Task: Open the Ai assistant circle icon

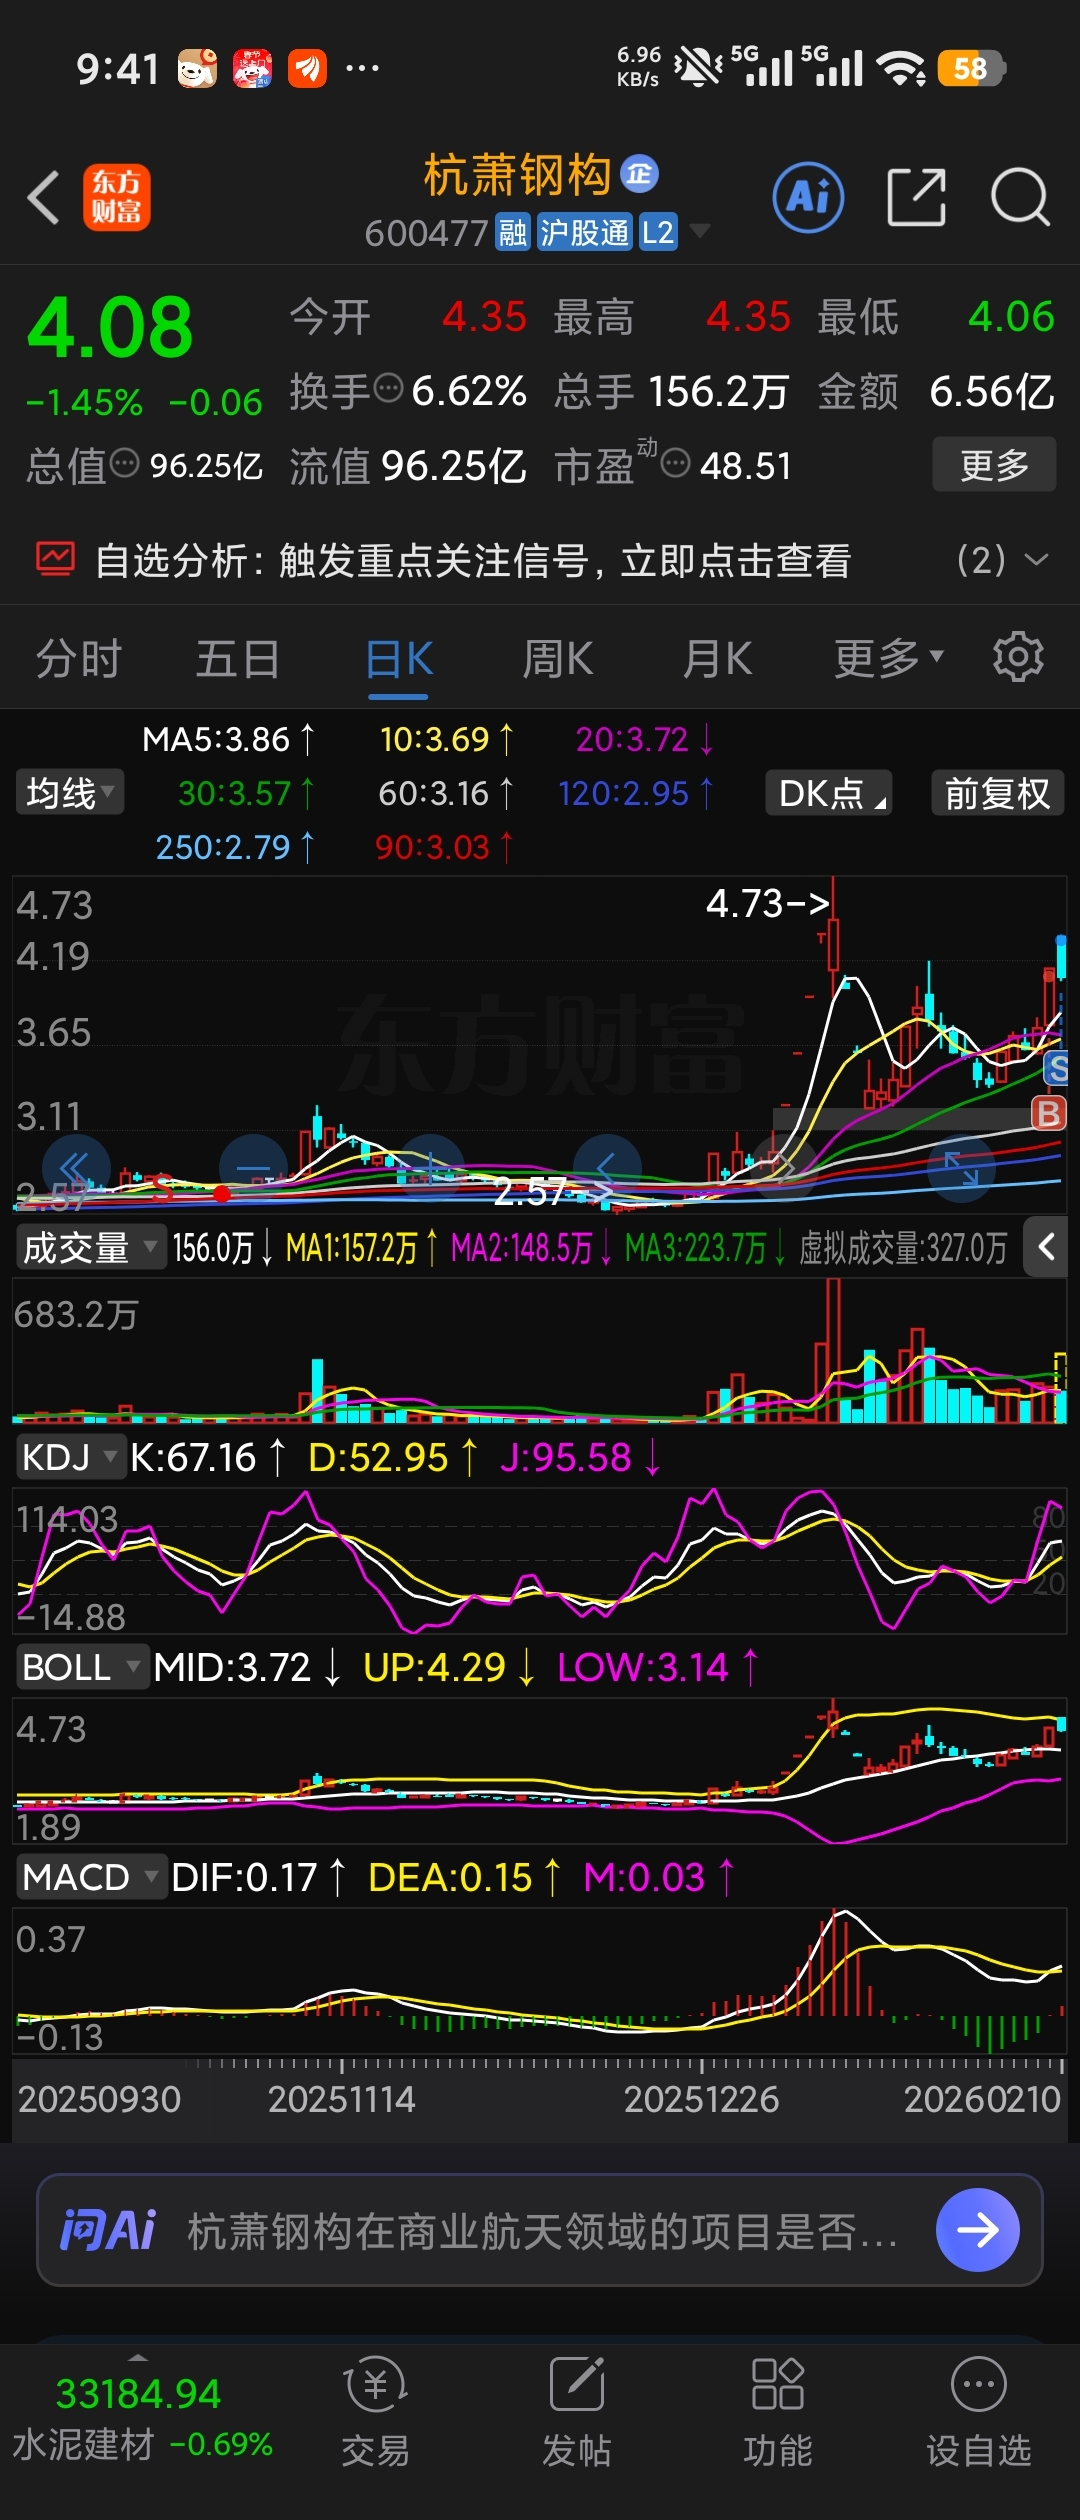Action: [808, 197]
